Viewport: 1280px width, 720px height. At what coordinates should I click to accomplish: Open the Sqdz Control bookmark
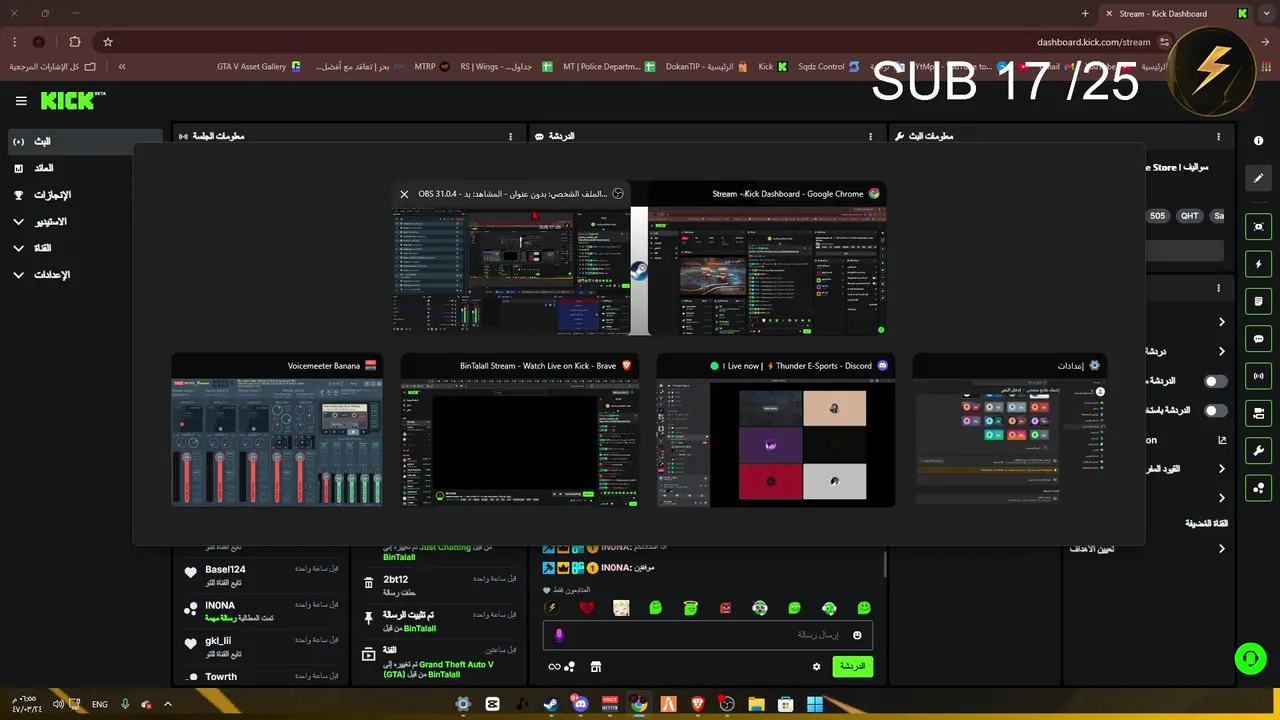click(x=827, y=66)
